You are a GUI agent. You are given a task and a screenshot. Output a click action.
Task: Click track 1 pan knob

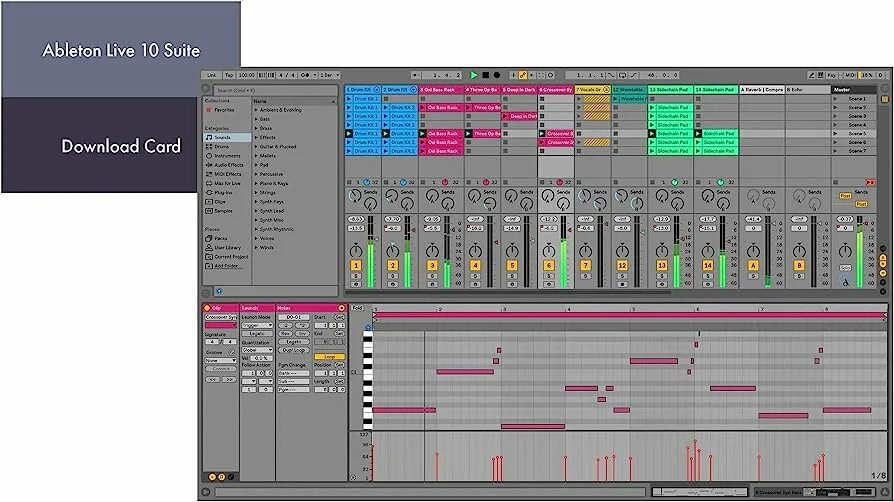[x=356, y=251]
